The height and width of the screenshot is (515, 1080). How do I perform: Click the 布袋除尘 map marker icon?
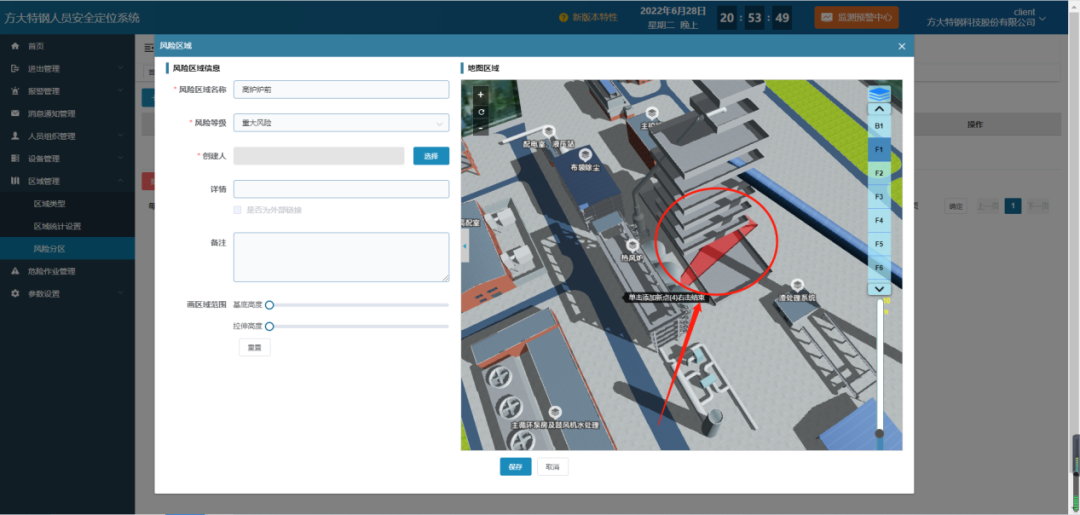pos(585,154)
